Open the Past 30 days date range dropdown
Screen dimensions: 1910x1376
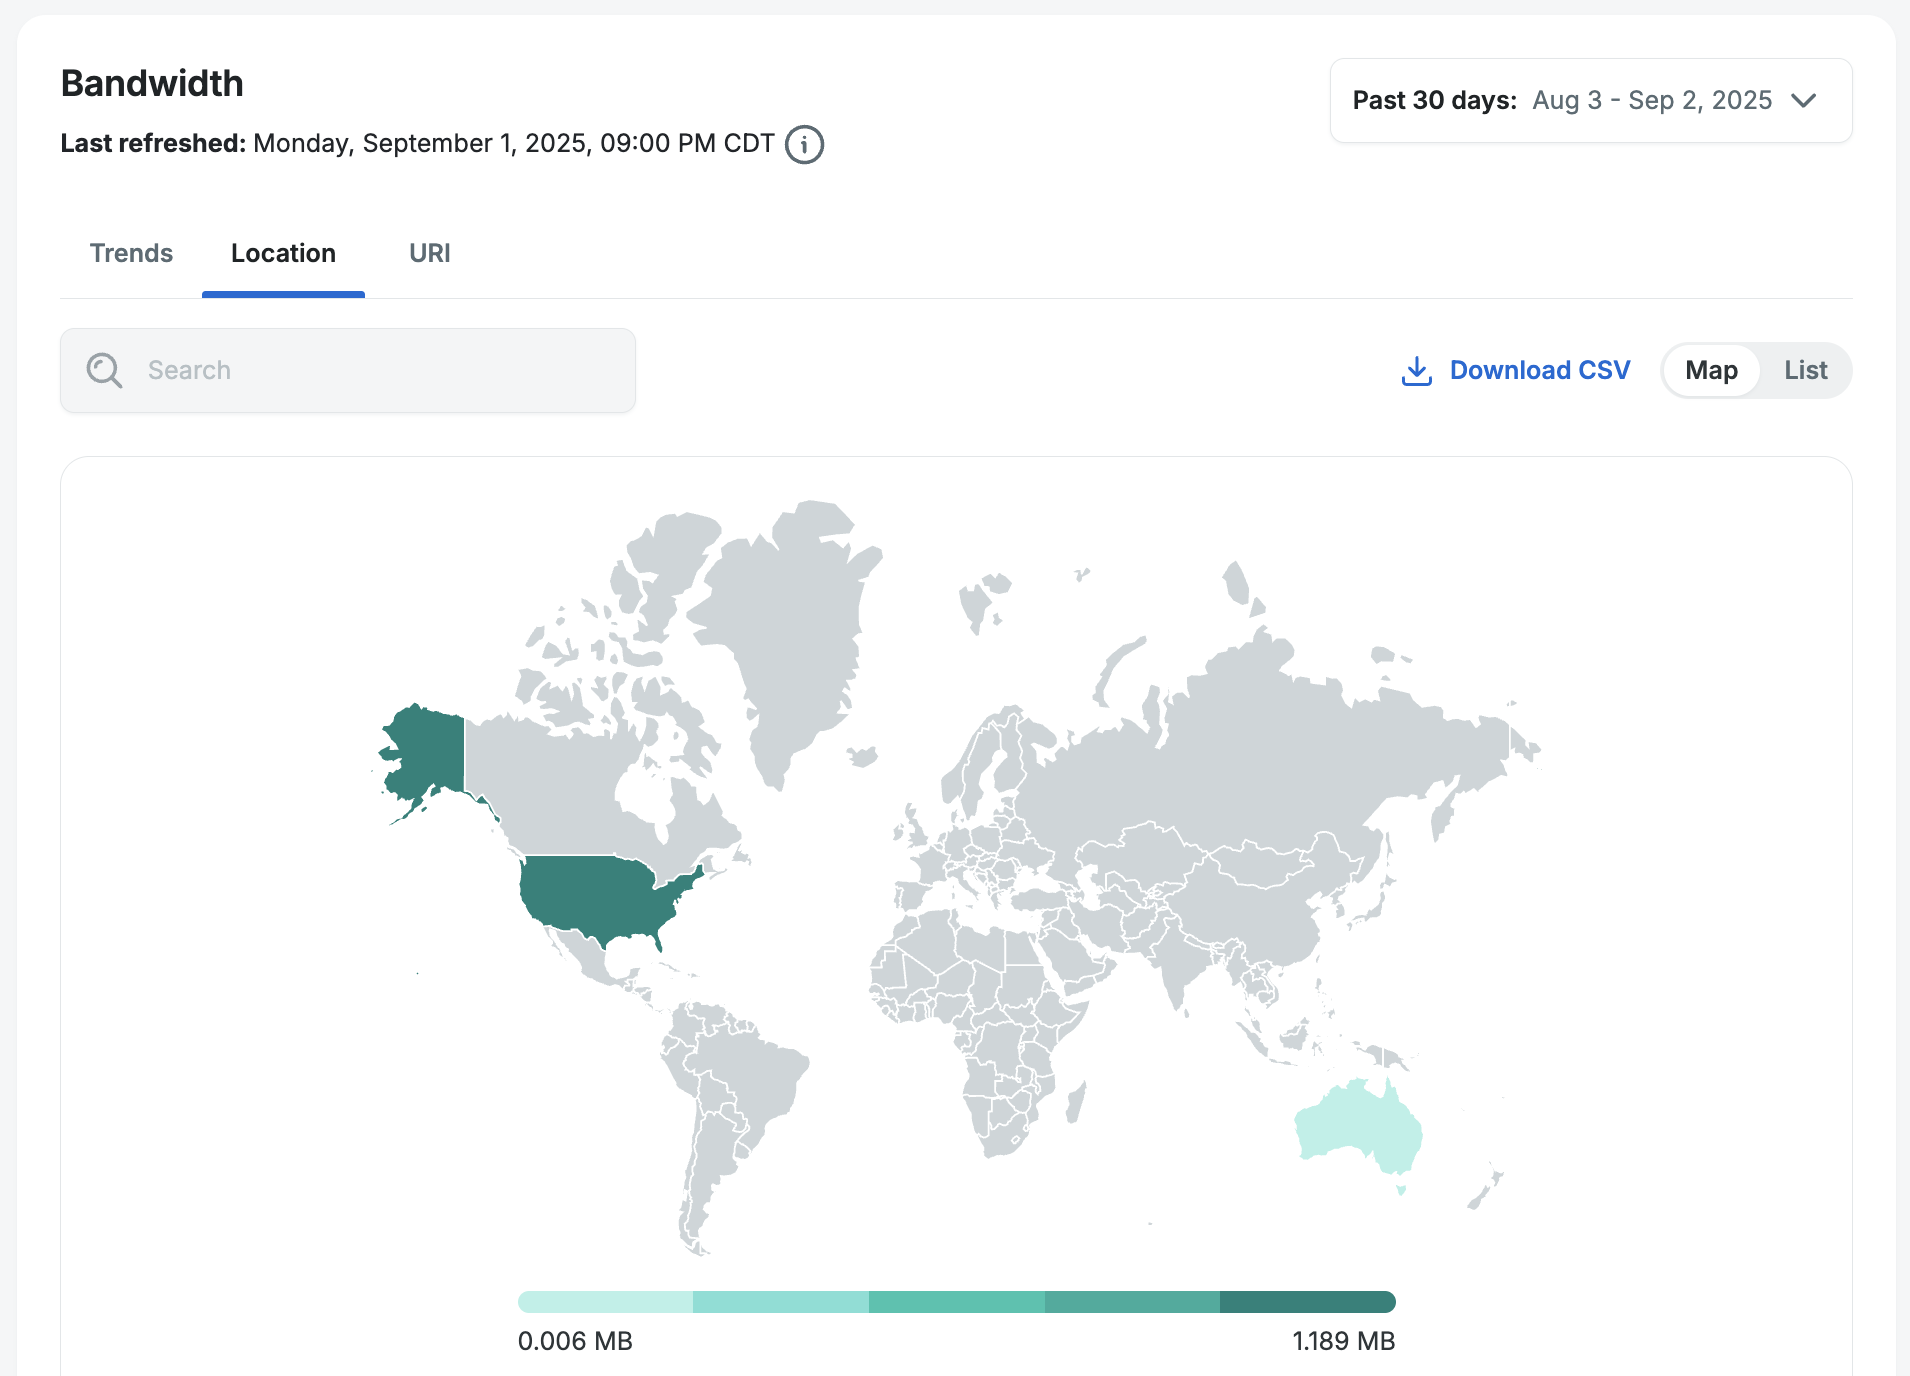(1590, 101)
